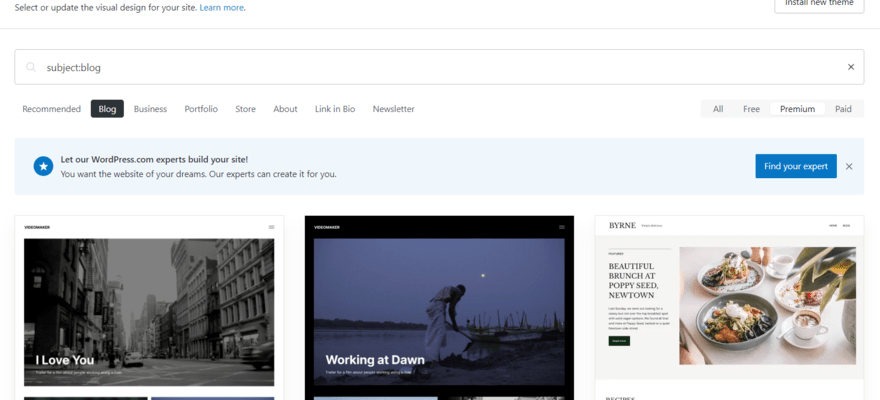The width and height of the screenshot is (880, 400).
Task: Click the experts banner headline text
Action: 154,159
